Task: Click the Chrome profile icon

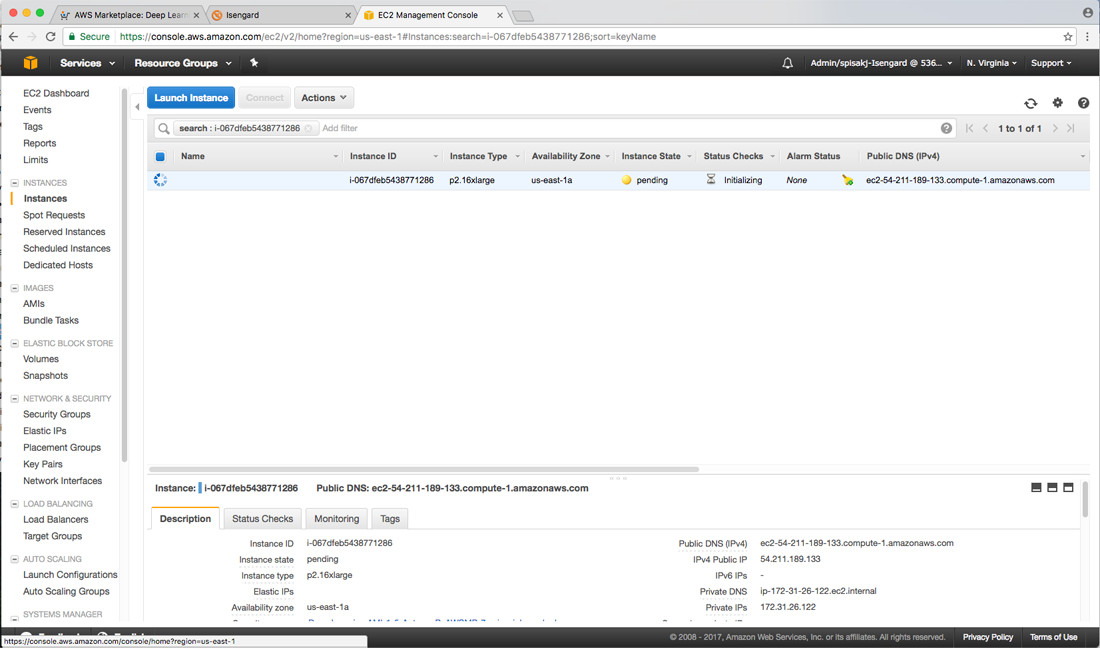Action: [1088, 13]
